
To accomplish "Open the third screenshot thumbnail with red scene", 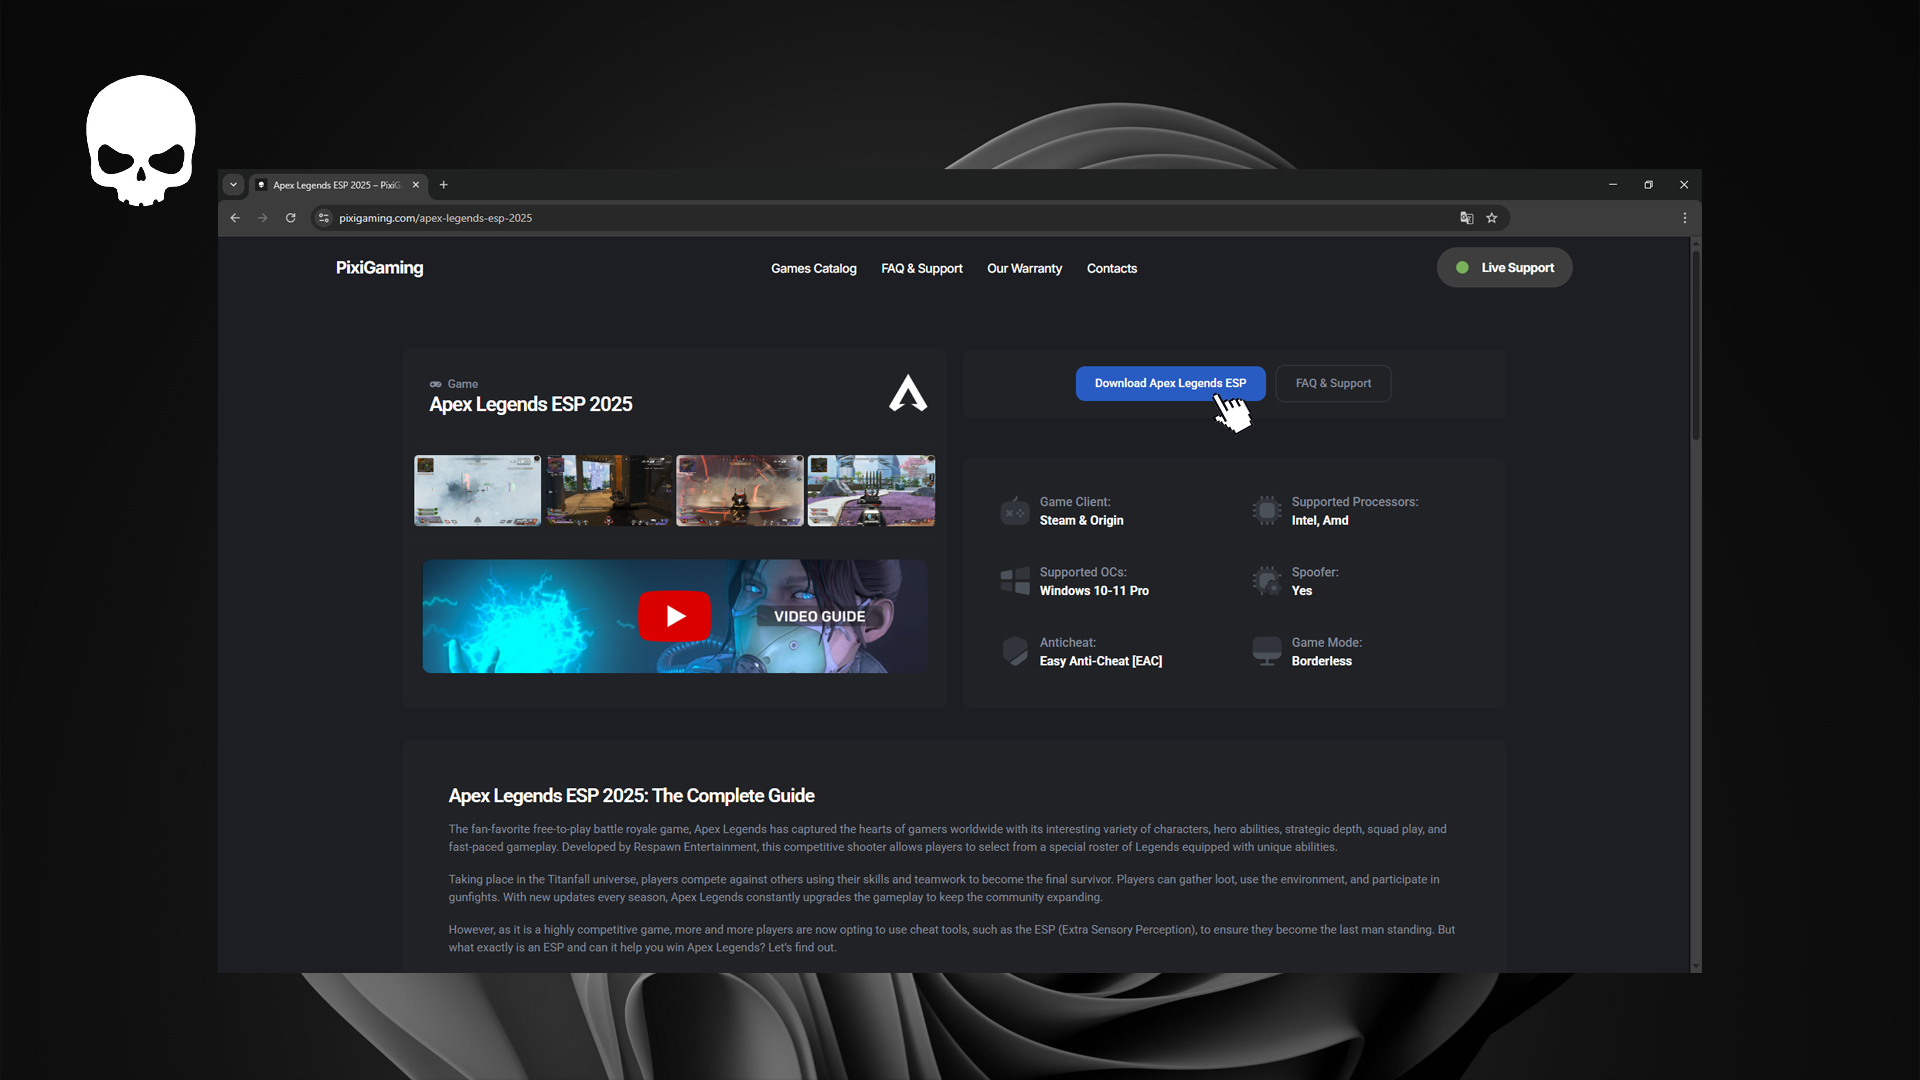I will click(740, 491).
